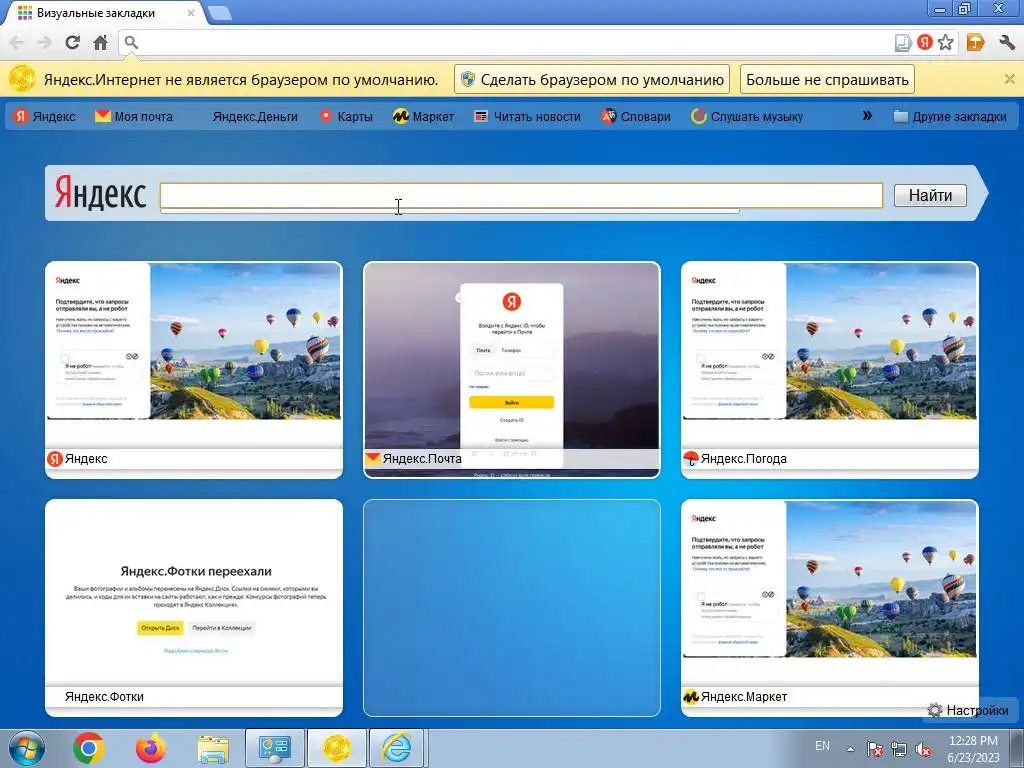Screen dimensions: 1024x768
Task: Launch Google Chrome from the taskbar
Action: coord(89,748)
